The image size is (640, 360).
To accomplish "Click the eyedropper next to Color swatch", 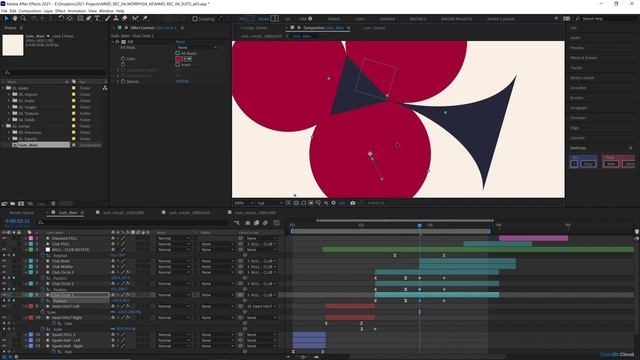I will click(188, 59).
